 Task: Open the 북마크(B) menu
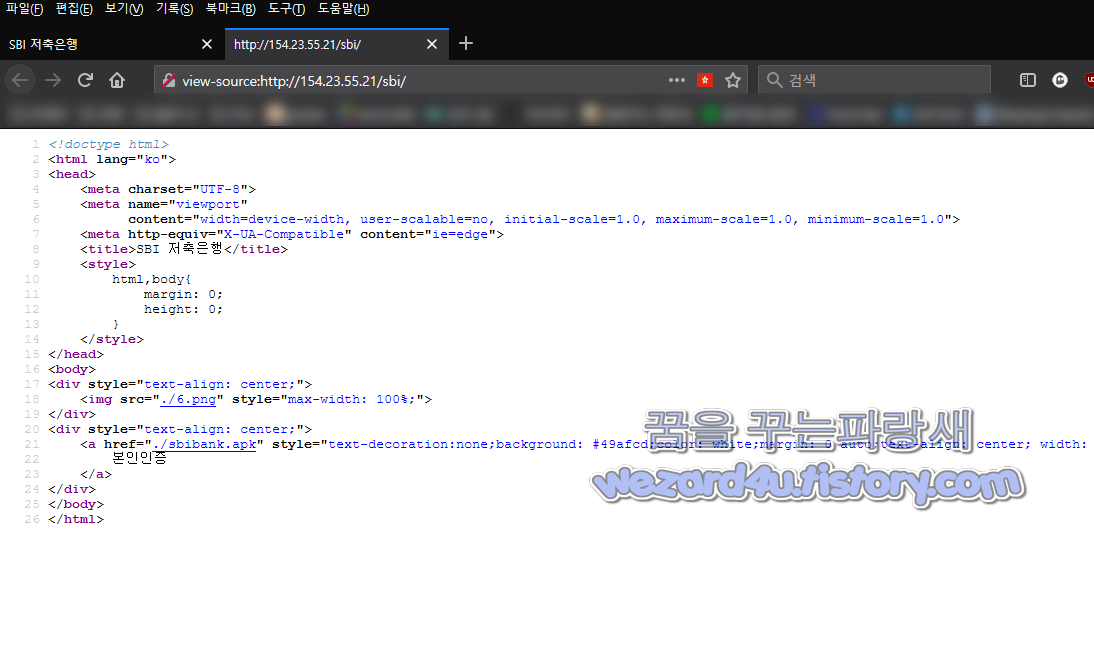click(230, 9)
